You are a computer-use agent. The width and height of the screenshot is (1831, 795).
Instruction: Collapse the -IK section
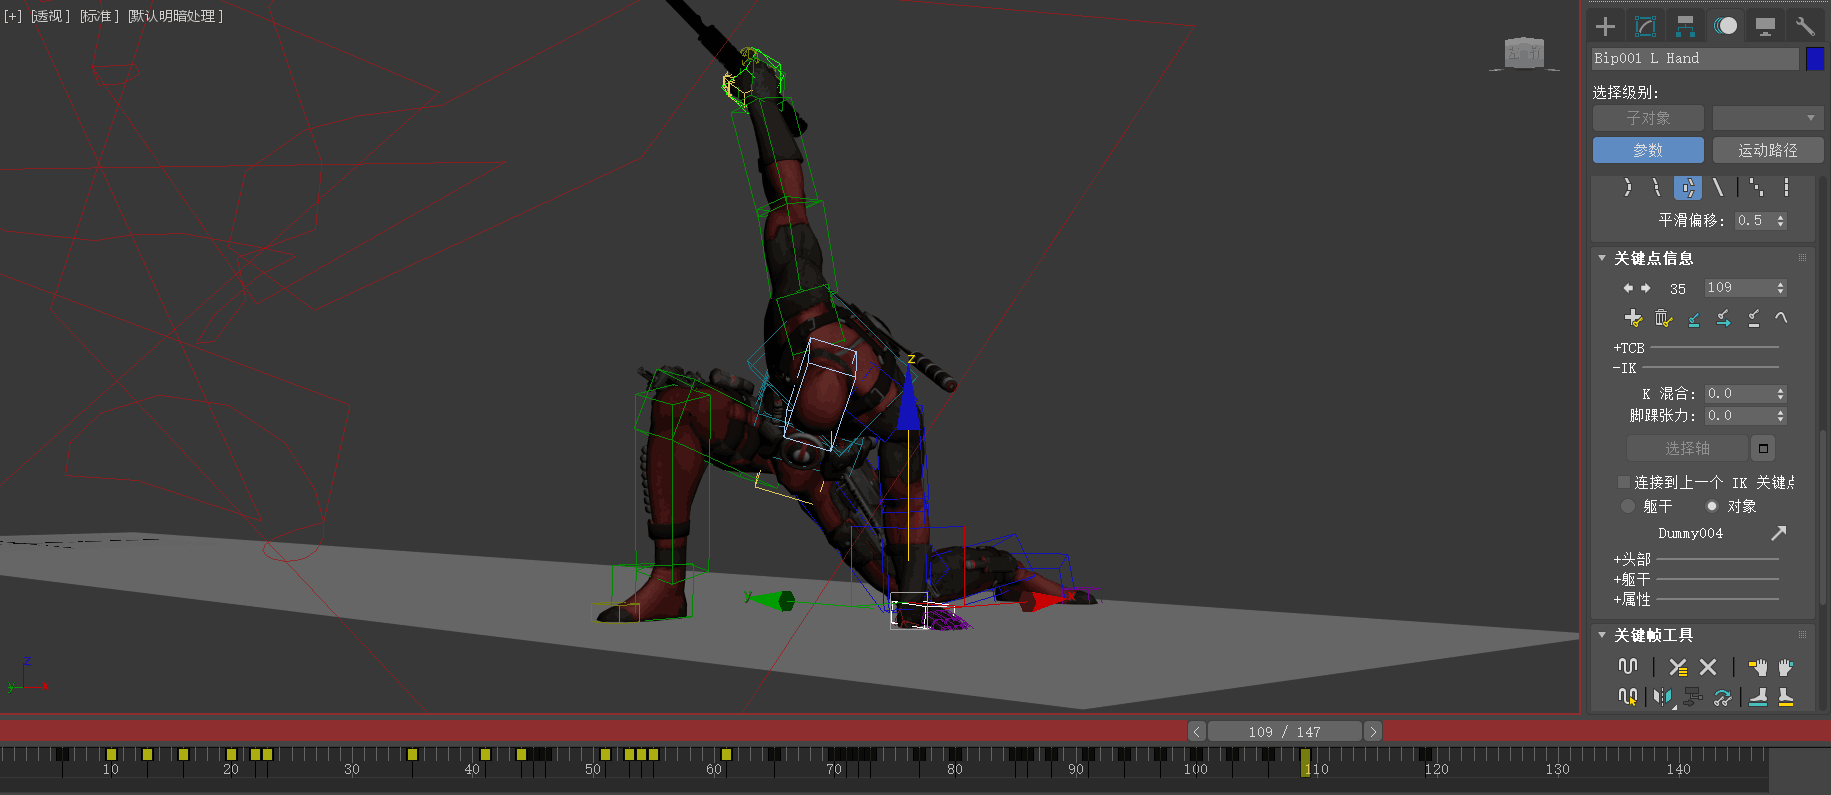(1624, 368)
